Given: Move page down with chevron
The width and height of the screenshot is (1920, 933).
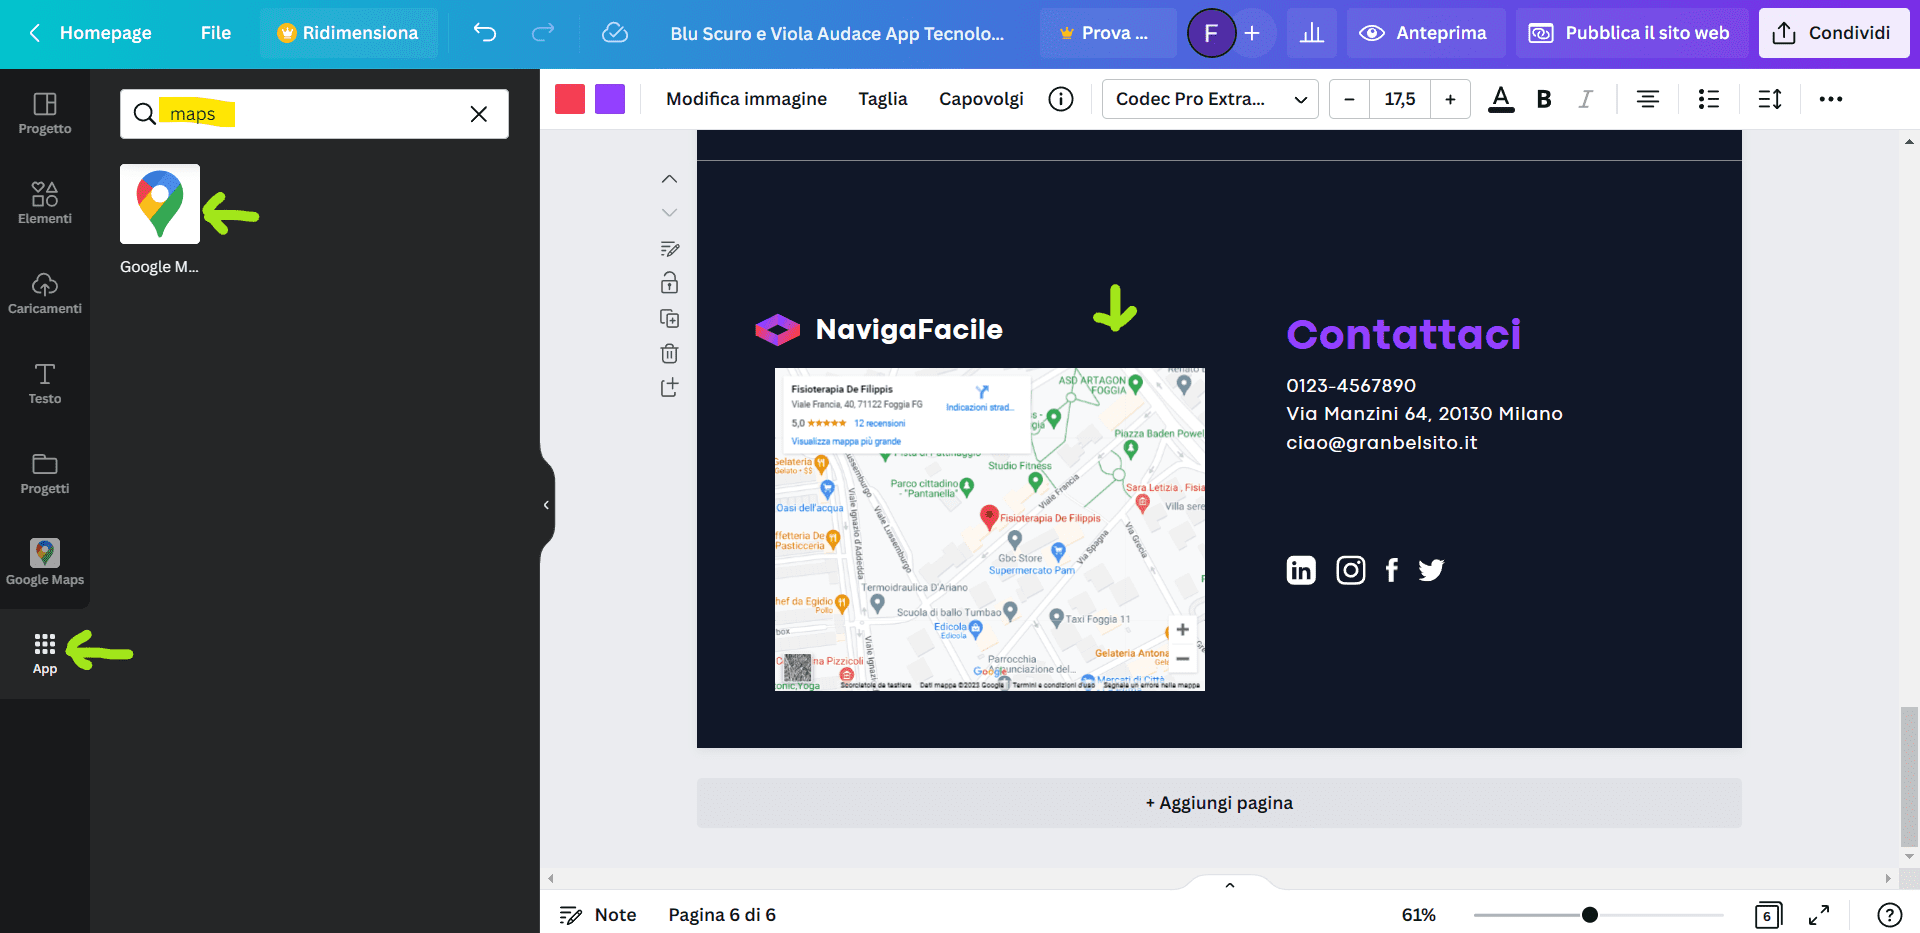Looking at the screenshot, I should click(x=670, y=213).
